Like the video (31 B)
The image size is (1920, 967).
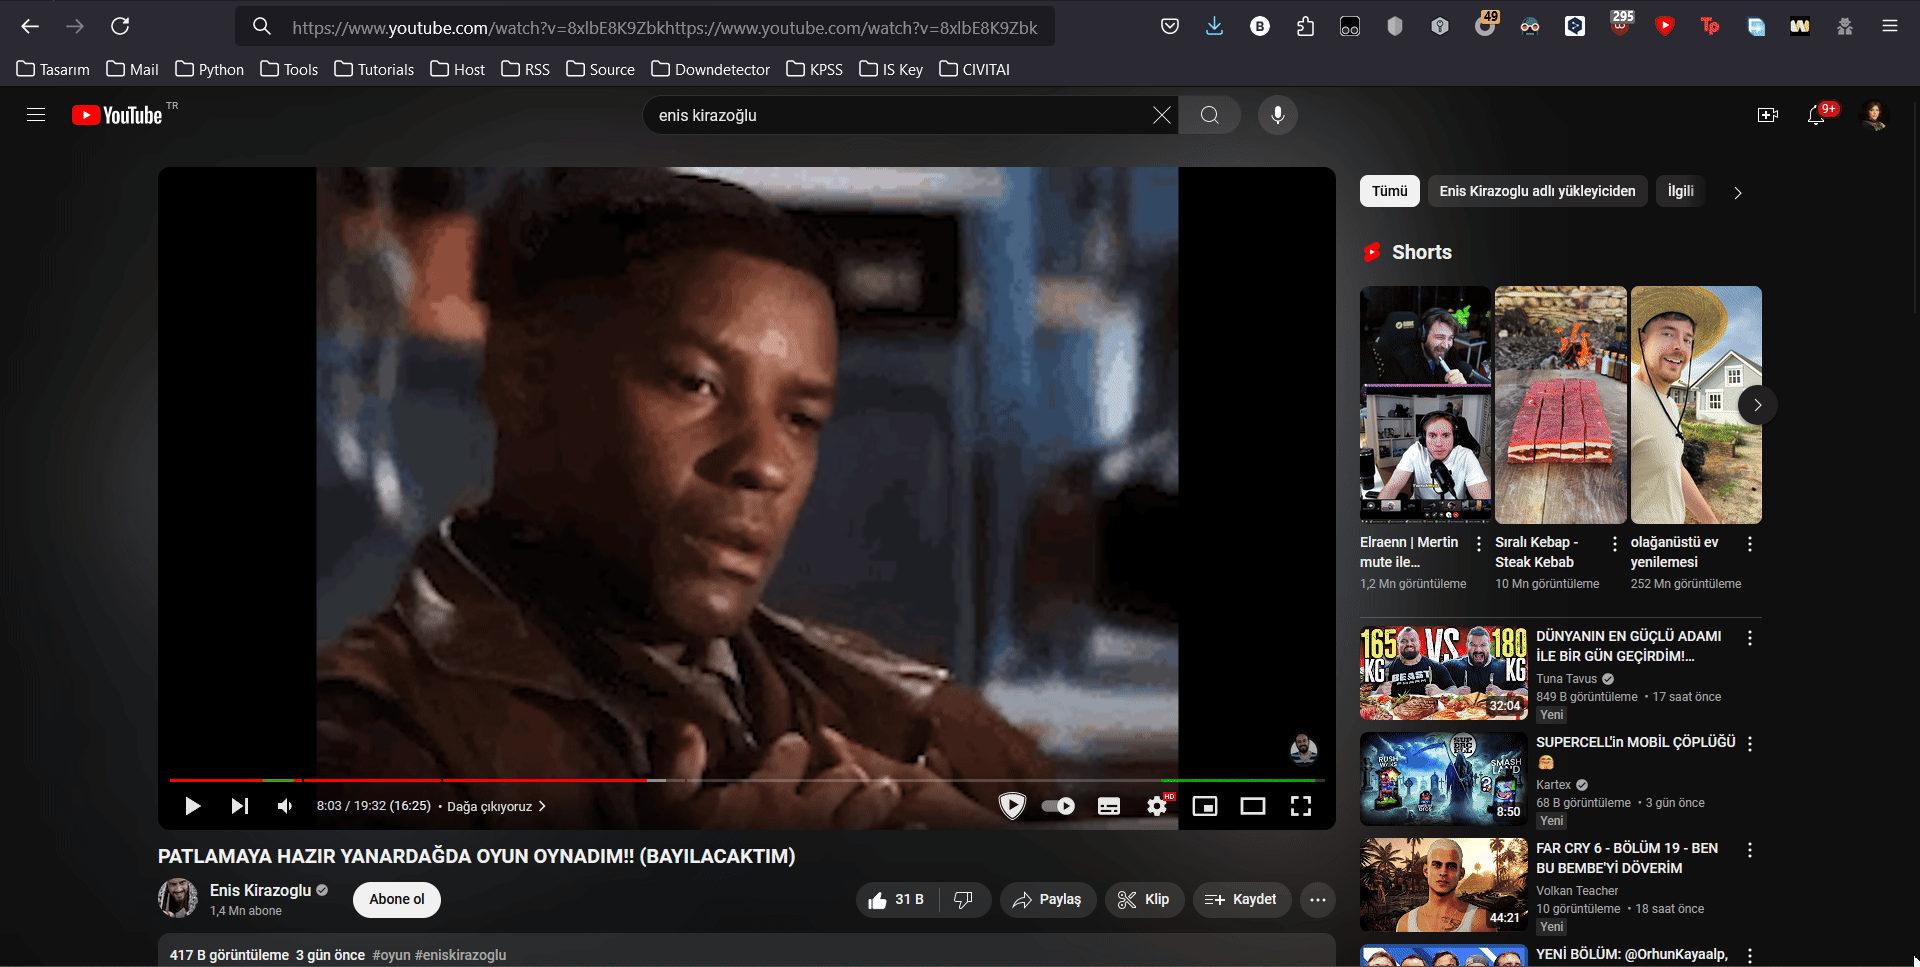(x=896, y=900)
